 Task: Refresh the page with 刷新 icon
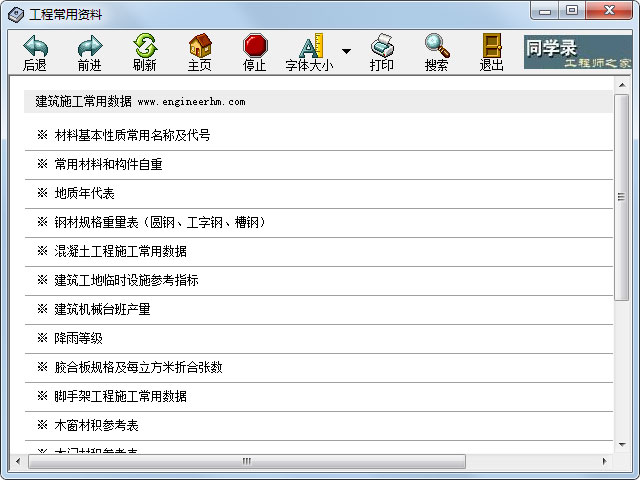[145, 45]
